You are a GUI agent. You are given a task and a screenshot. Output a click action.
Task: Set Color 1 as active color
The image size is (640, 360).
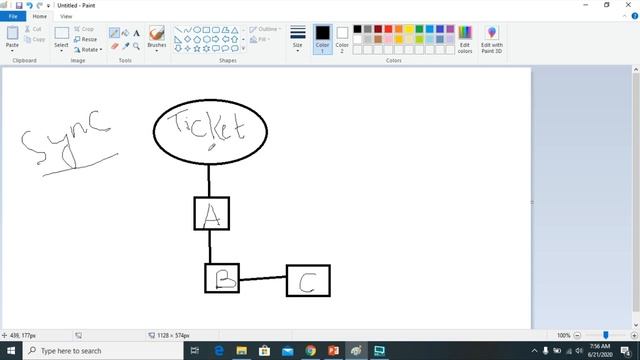pos(322,39)
